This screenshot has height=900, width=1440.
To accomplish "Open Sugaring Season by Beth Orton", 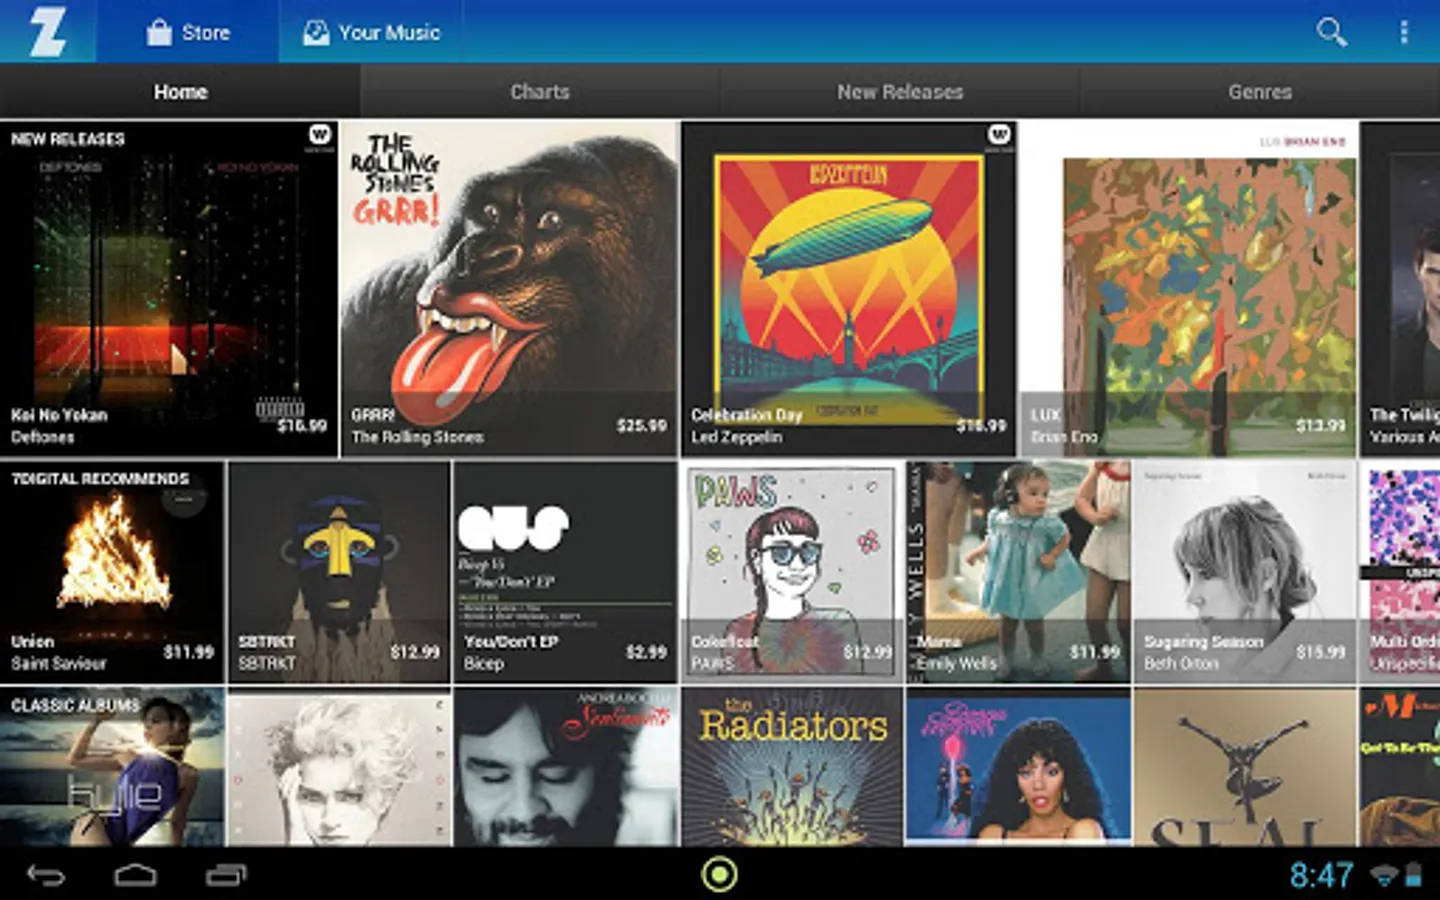I will pyautogui.click(x=1245, y=572).
